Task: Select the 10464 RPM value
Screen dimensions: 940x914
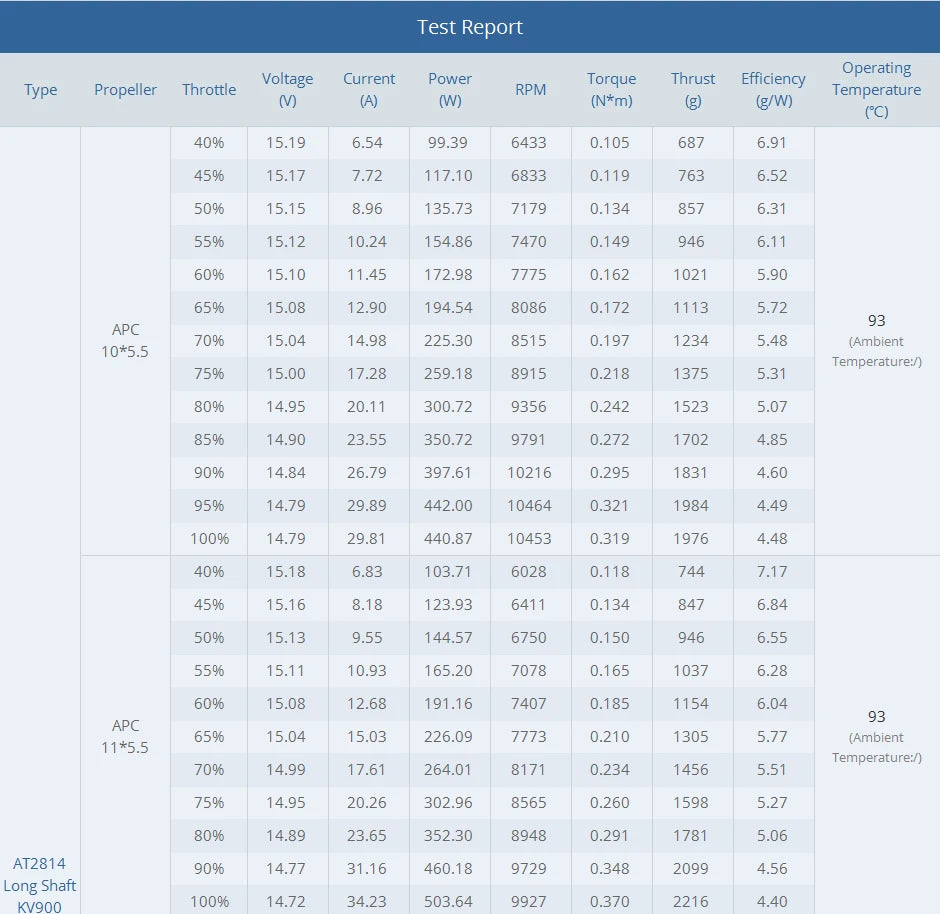Action: pyautogui.click(x=529, y=505)
